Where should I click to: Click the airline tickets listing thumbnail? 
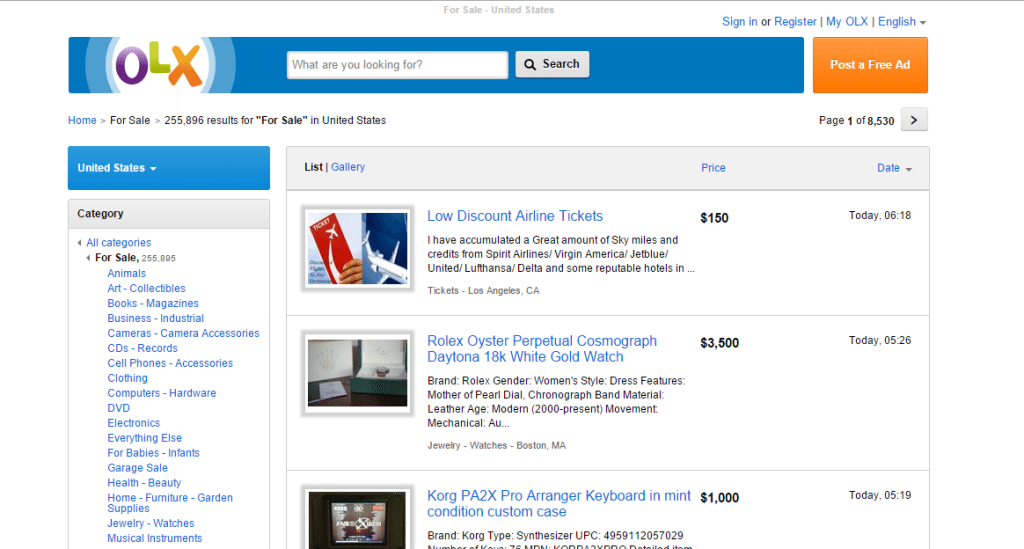(357, 248)
